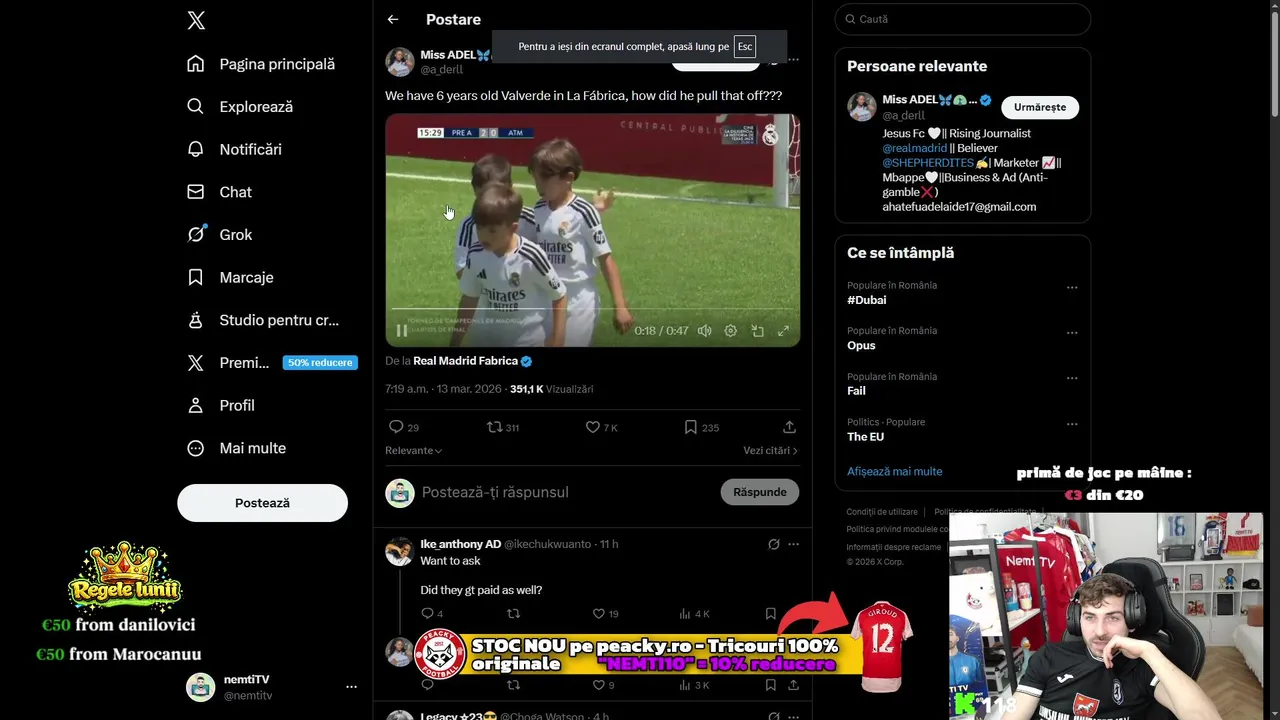Follow Miss ADEL with Urmărește
This screenshot has height=720, width=1280.
tap(1040, 107)
